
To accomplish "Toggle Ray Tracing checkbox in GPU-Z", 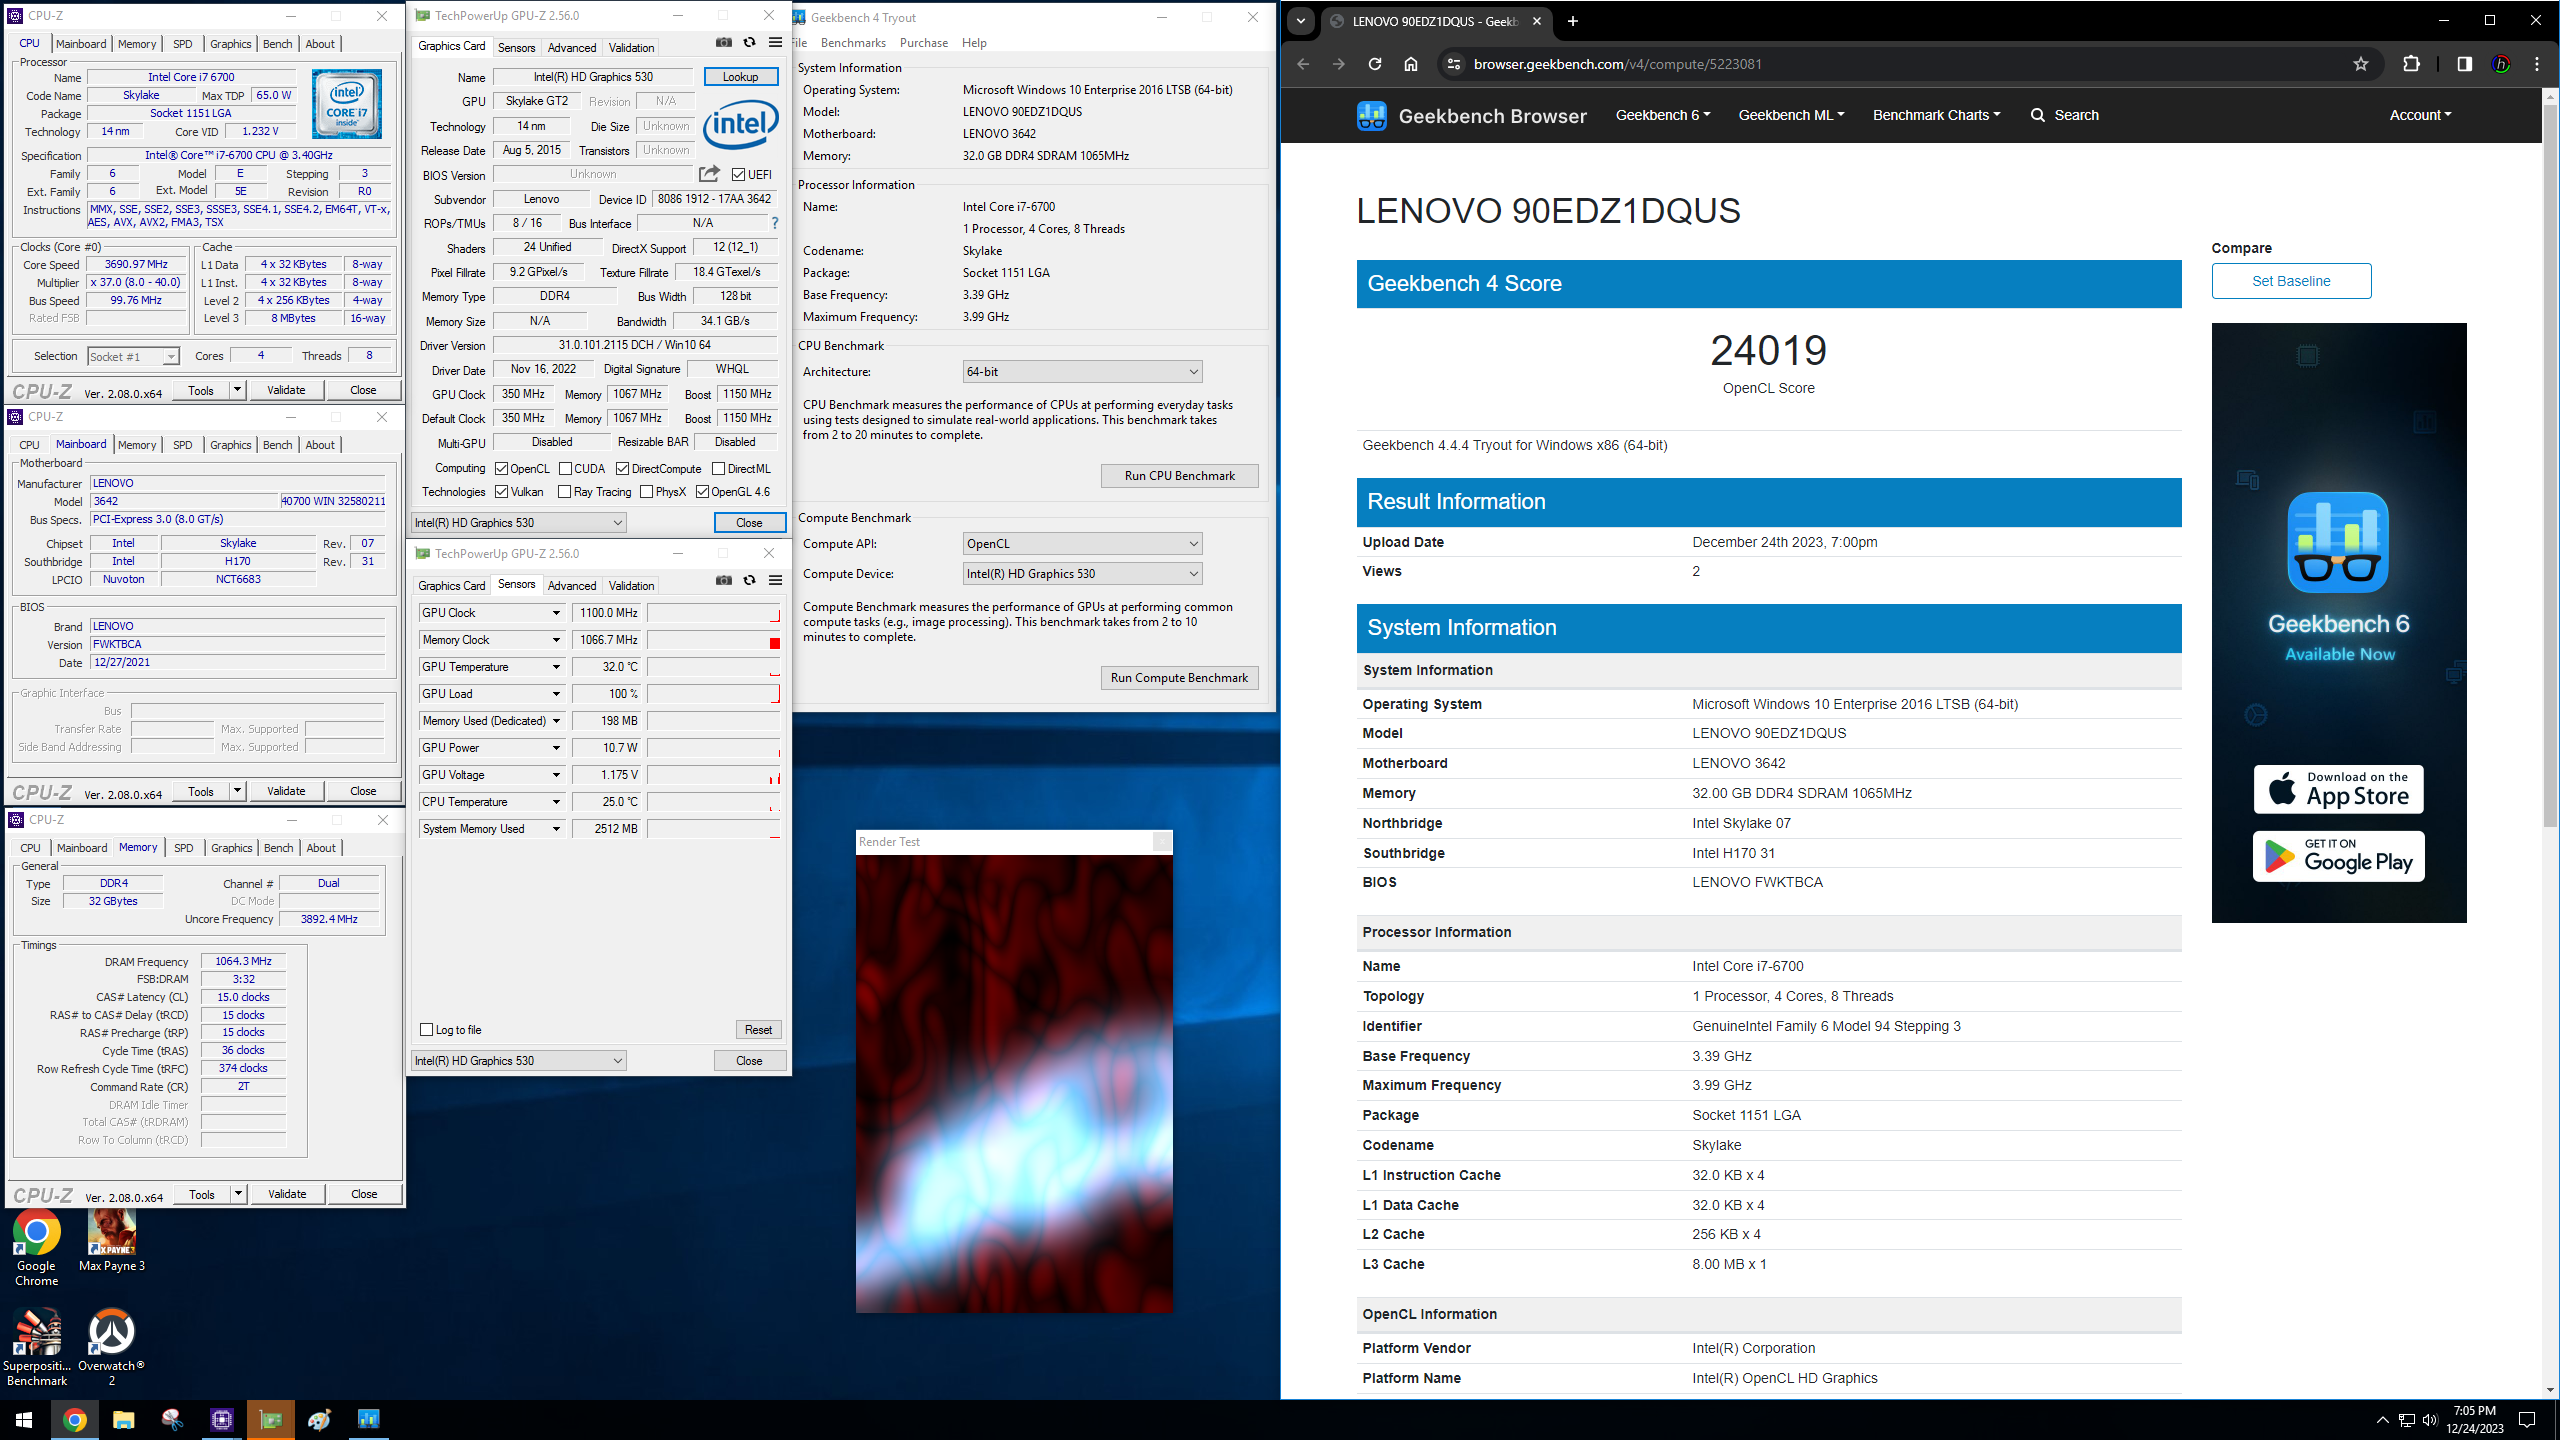I will pyautogui.click(x=565, y=492).
